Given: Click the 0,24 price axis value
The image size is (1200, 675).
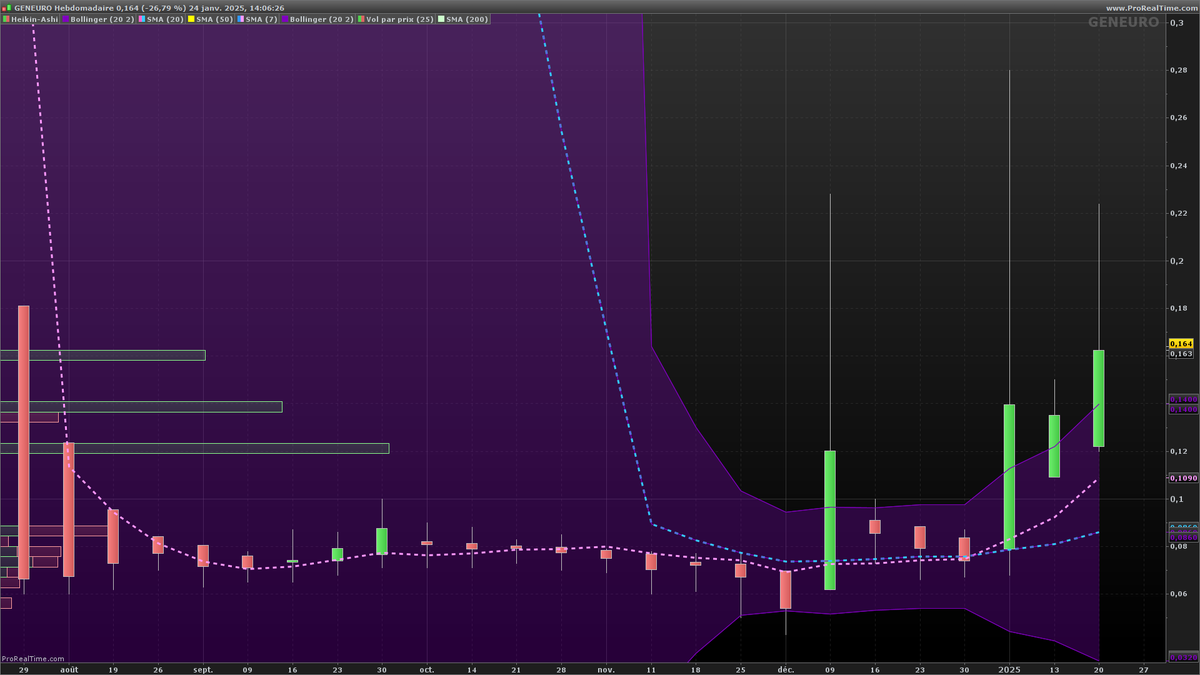Looking at the screenshot, I should 1178,165.
